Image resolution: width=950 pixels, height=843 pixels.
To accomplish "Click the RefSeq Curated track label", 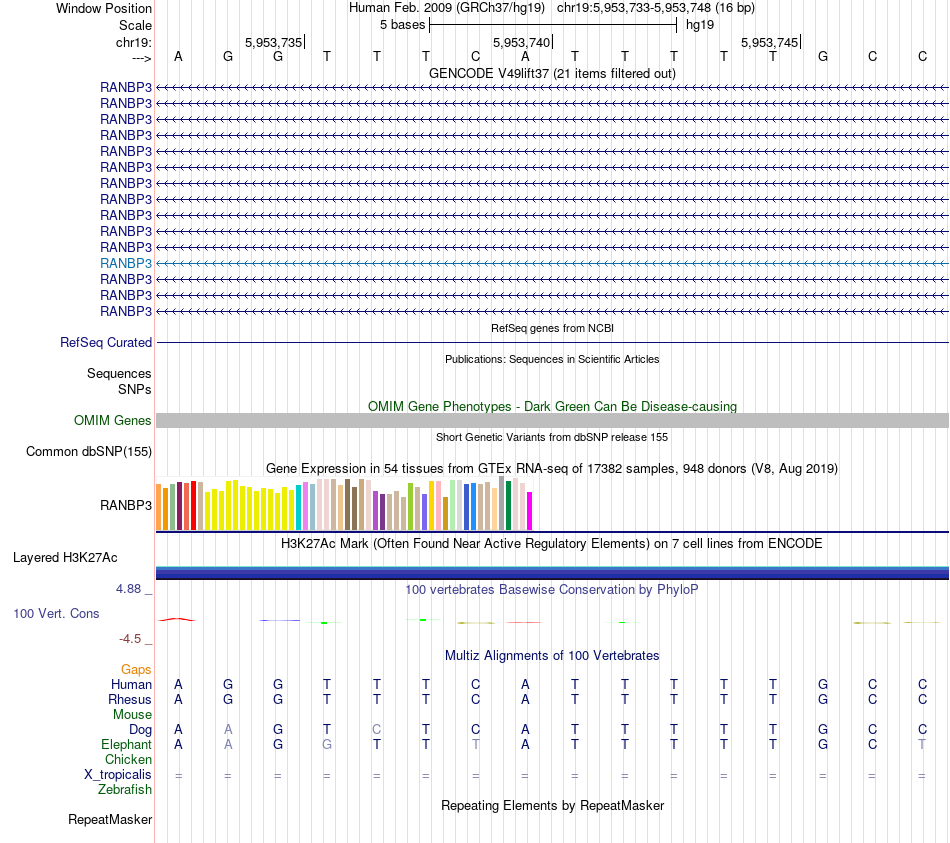I will click(105, 342).
